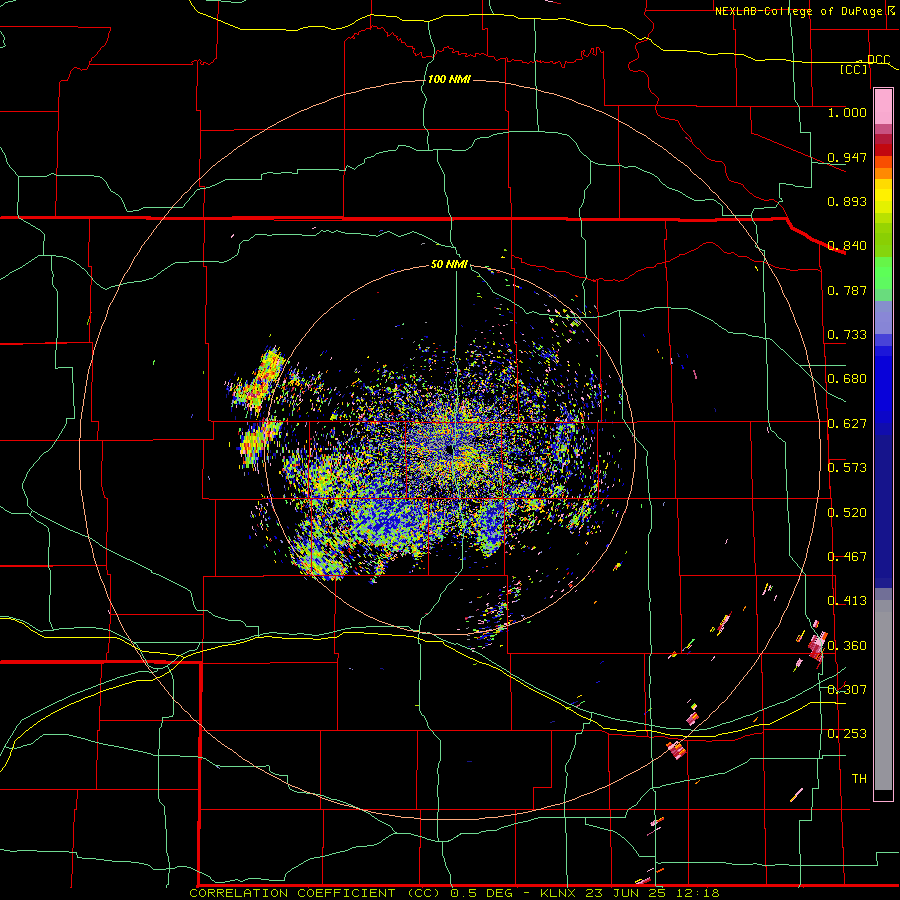Screen dimensions: 900x900
Task: Click the 0.733 color bar value
Action: tap(847, 335)
